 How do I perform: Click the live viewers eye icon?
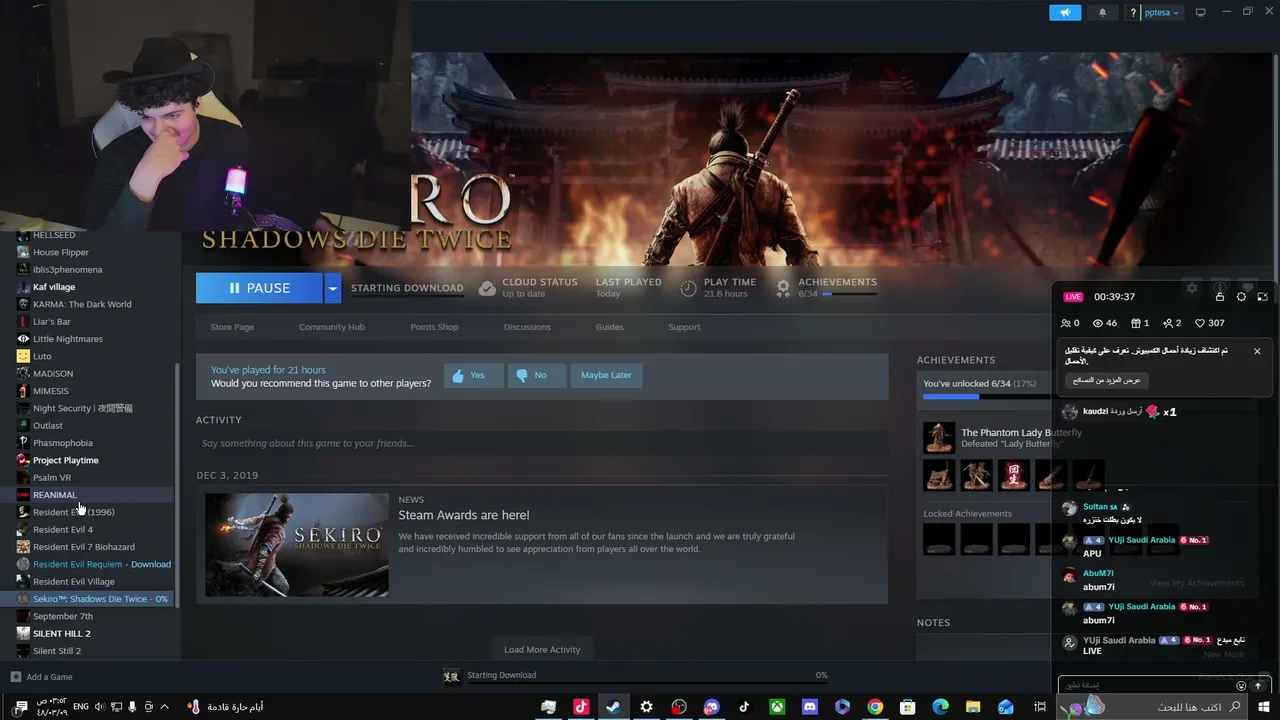(x=1098, y=323)
